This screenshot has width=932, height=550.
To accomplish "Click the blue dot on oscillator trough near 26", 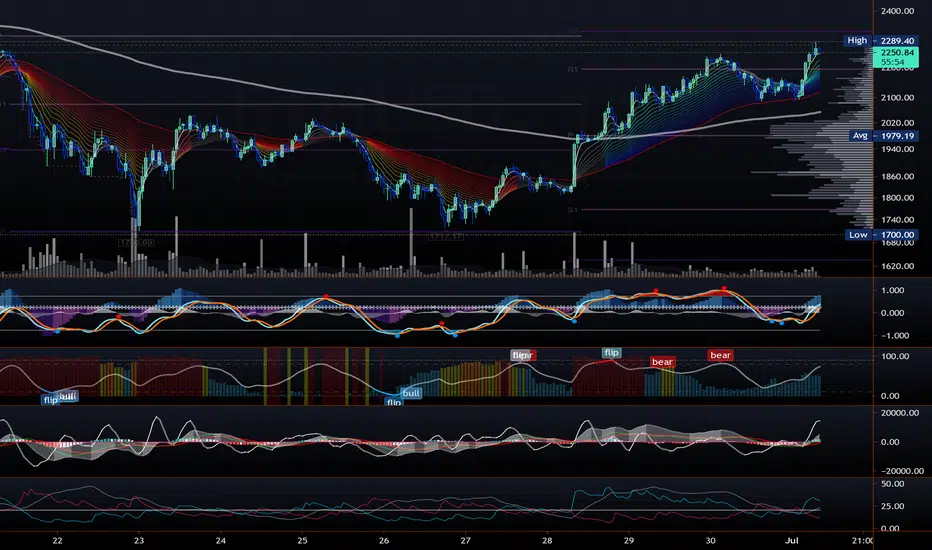I will point(397,335).
